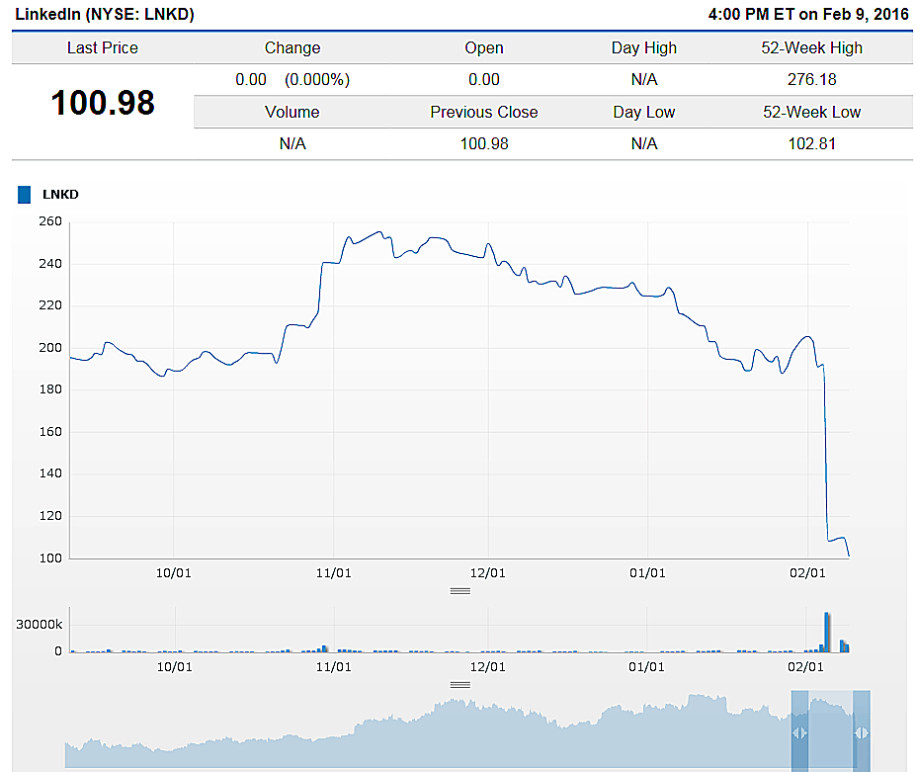Click the resize grip below the volume chart

460,684
